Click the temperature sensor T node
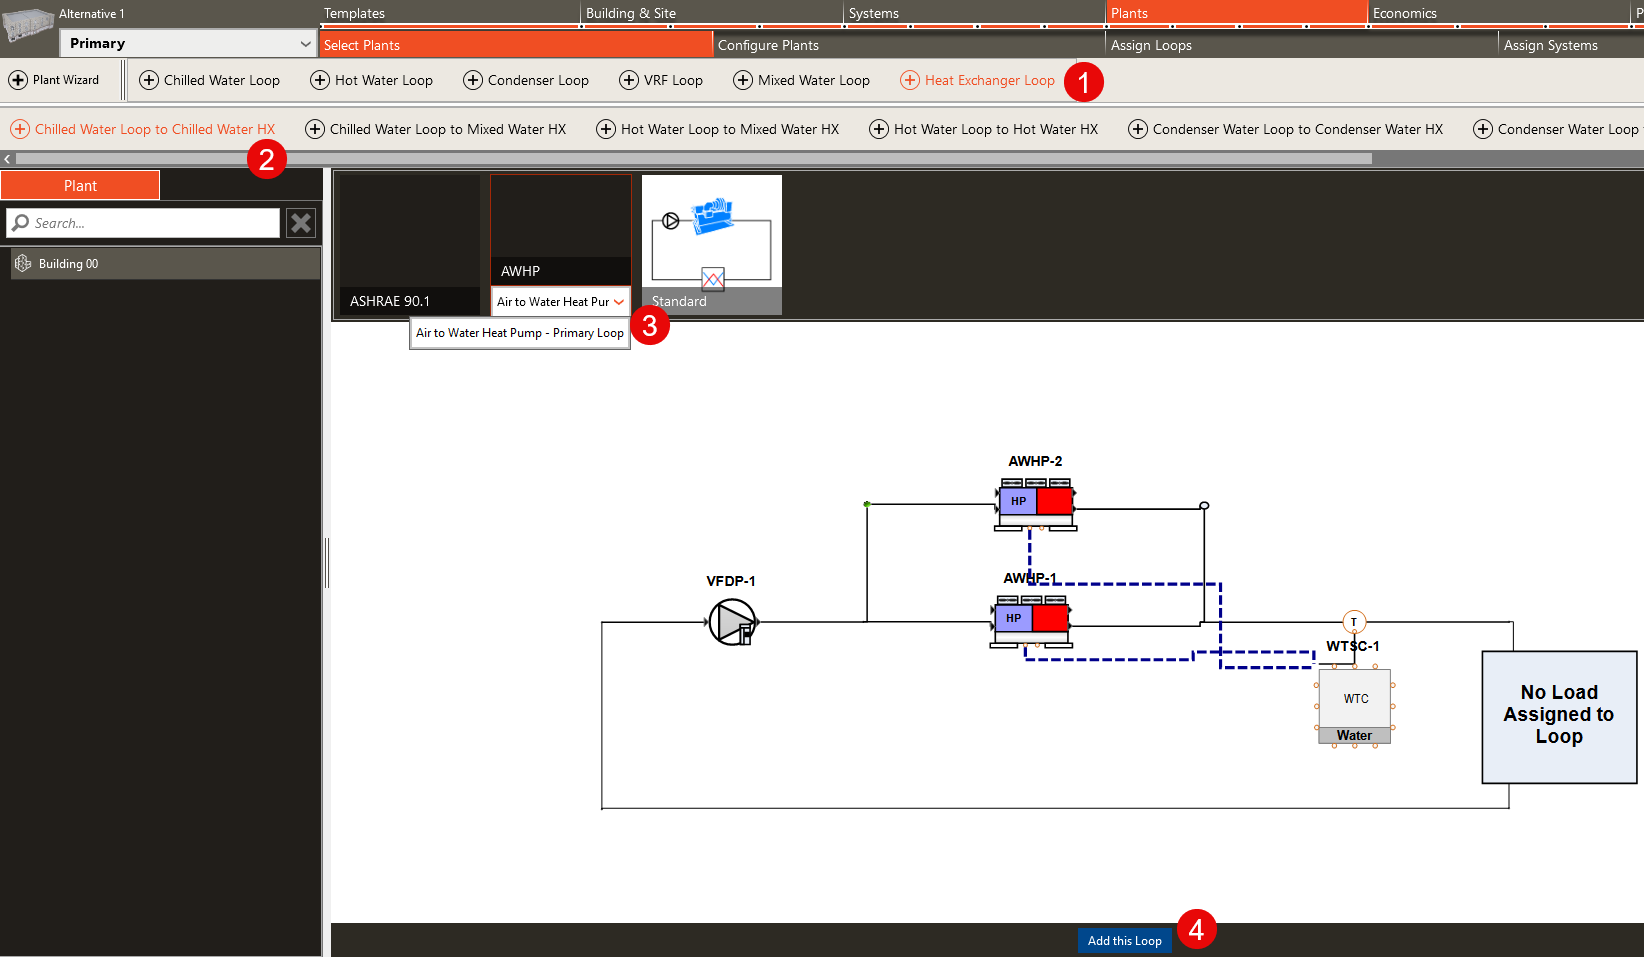The height and width of the screenshot is (957, 1644). coord(1354,622)
